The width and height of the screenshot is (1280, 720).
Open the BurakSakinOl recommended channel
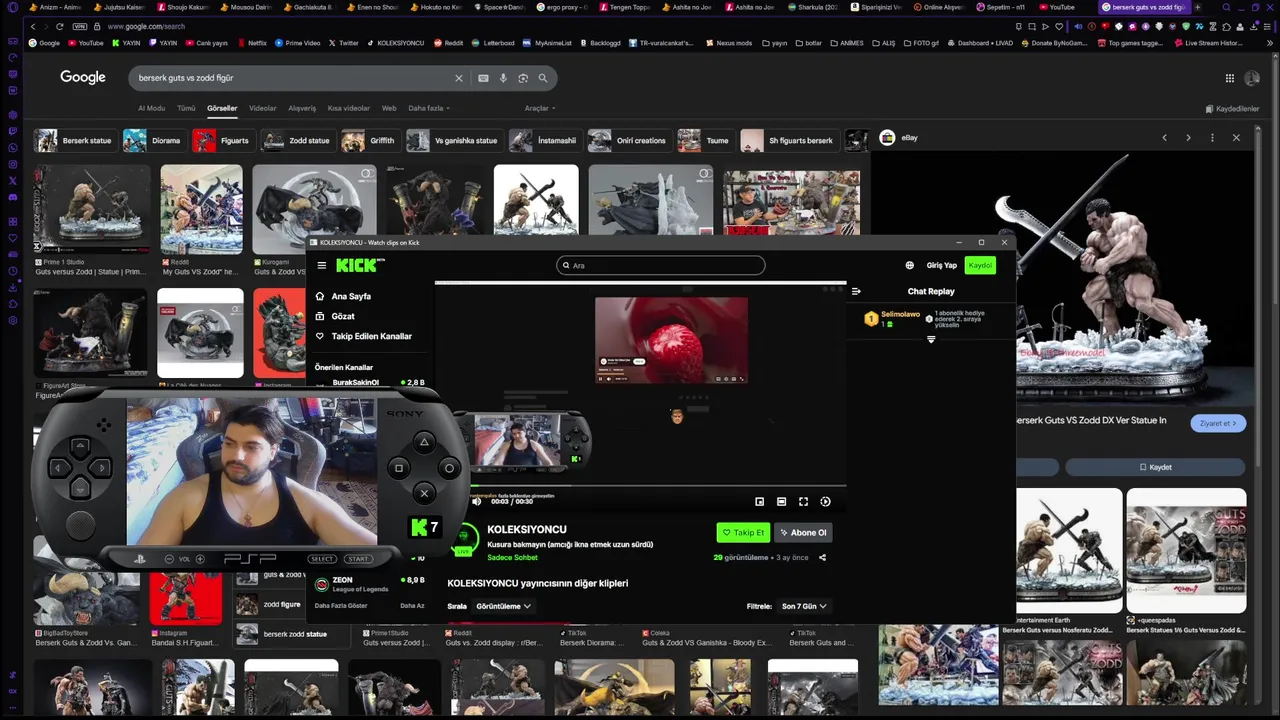click(368, 382)
